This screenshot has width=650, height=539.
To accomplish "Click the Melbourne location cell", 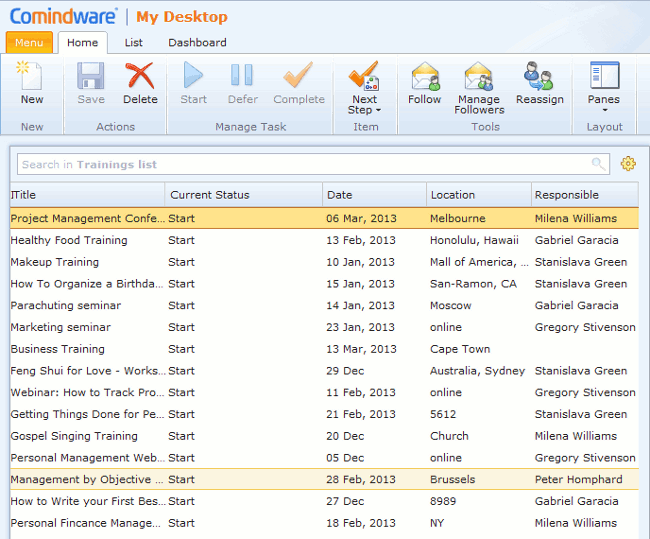I will point(457,219).
